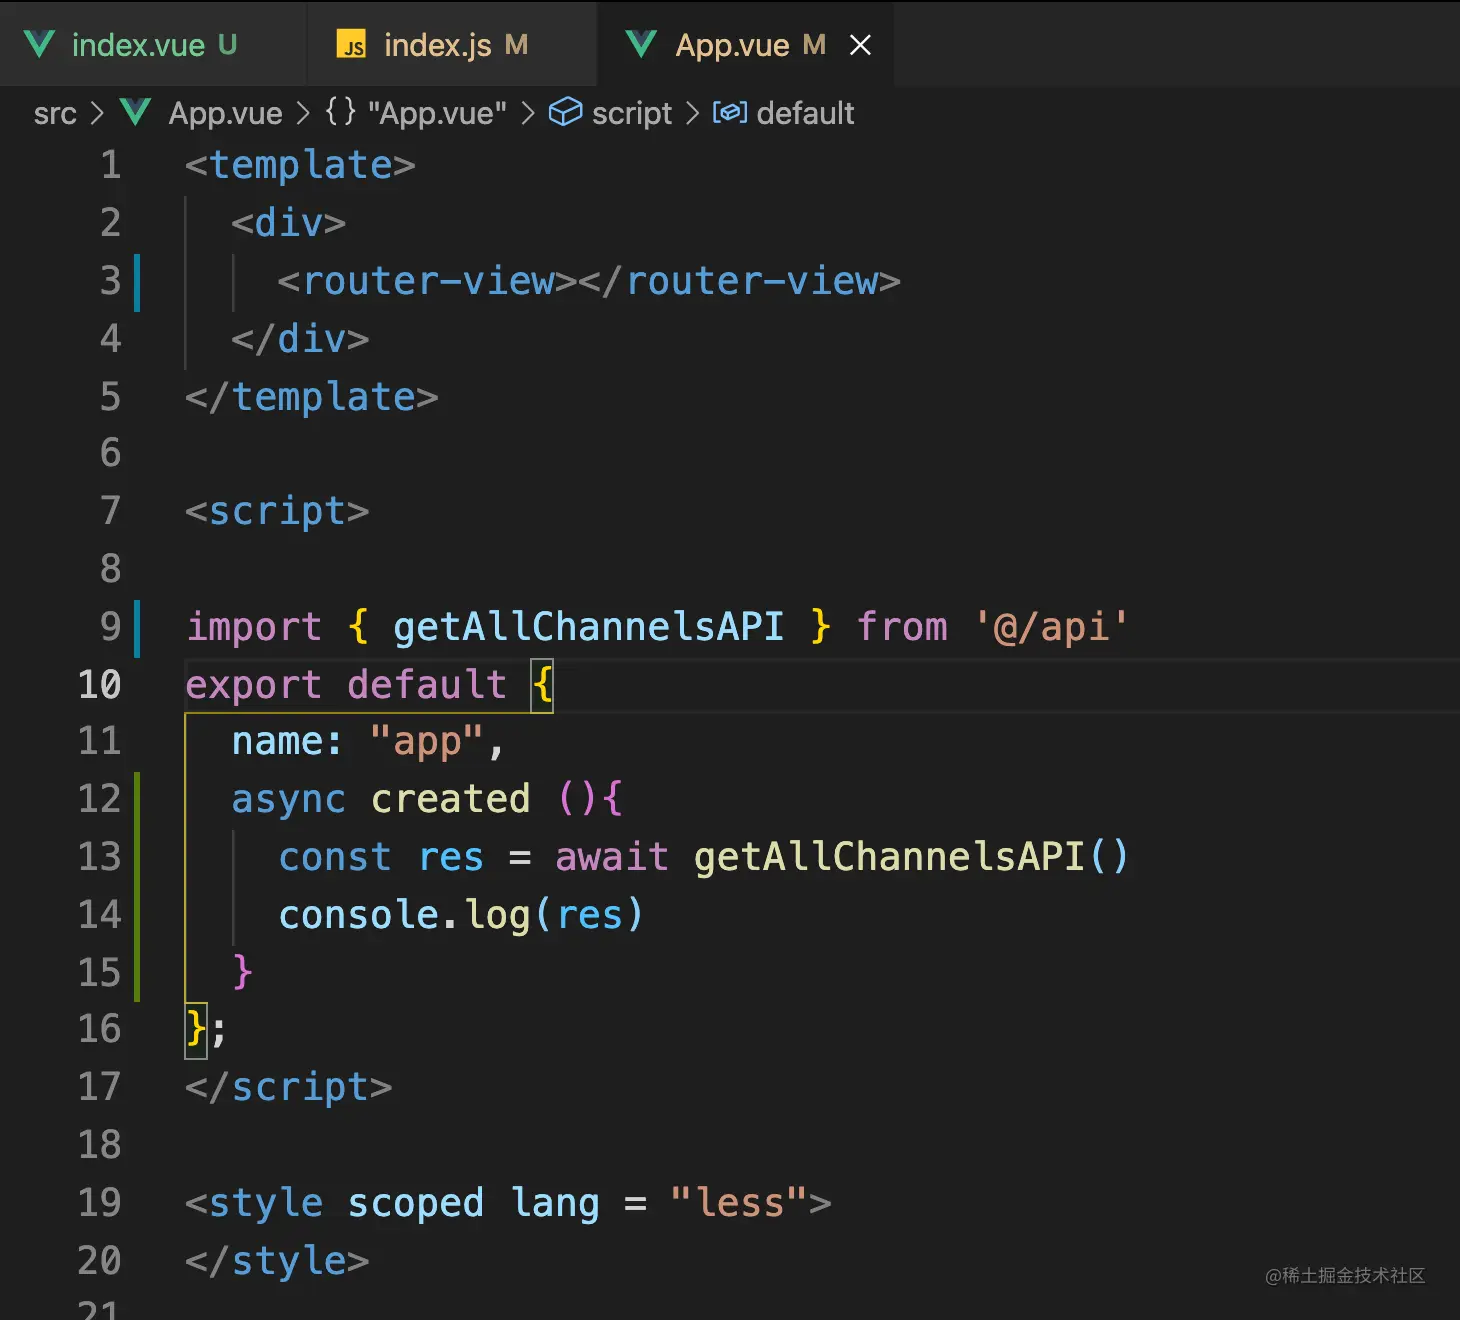The width and height of the screenshot is (1460, 1320).
Task: Click the closing brace on line 16
Action: pos(196,1029)
